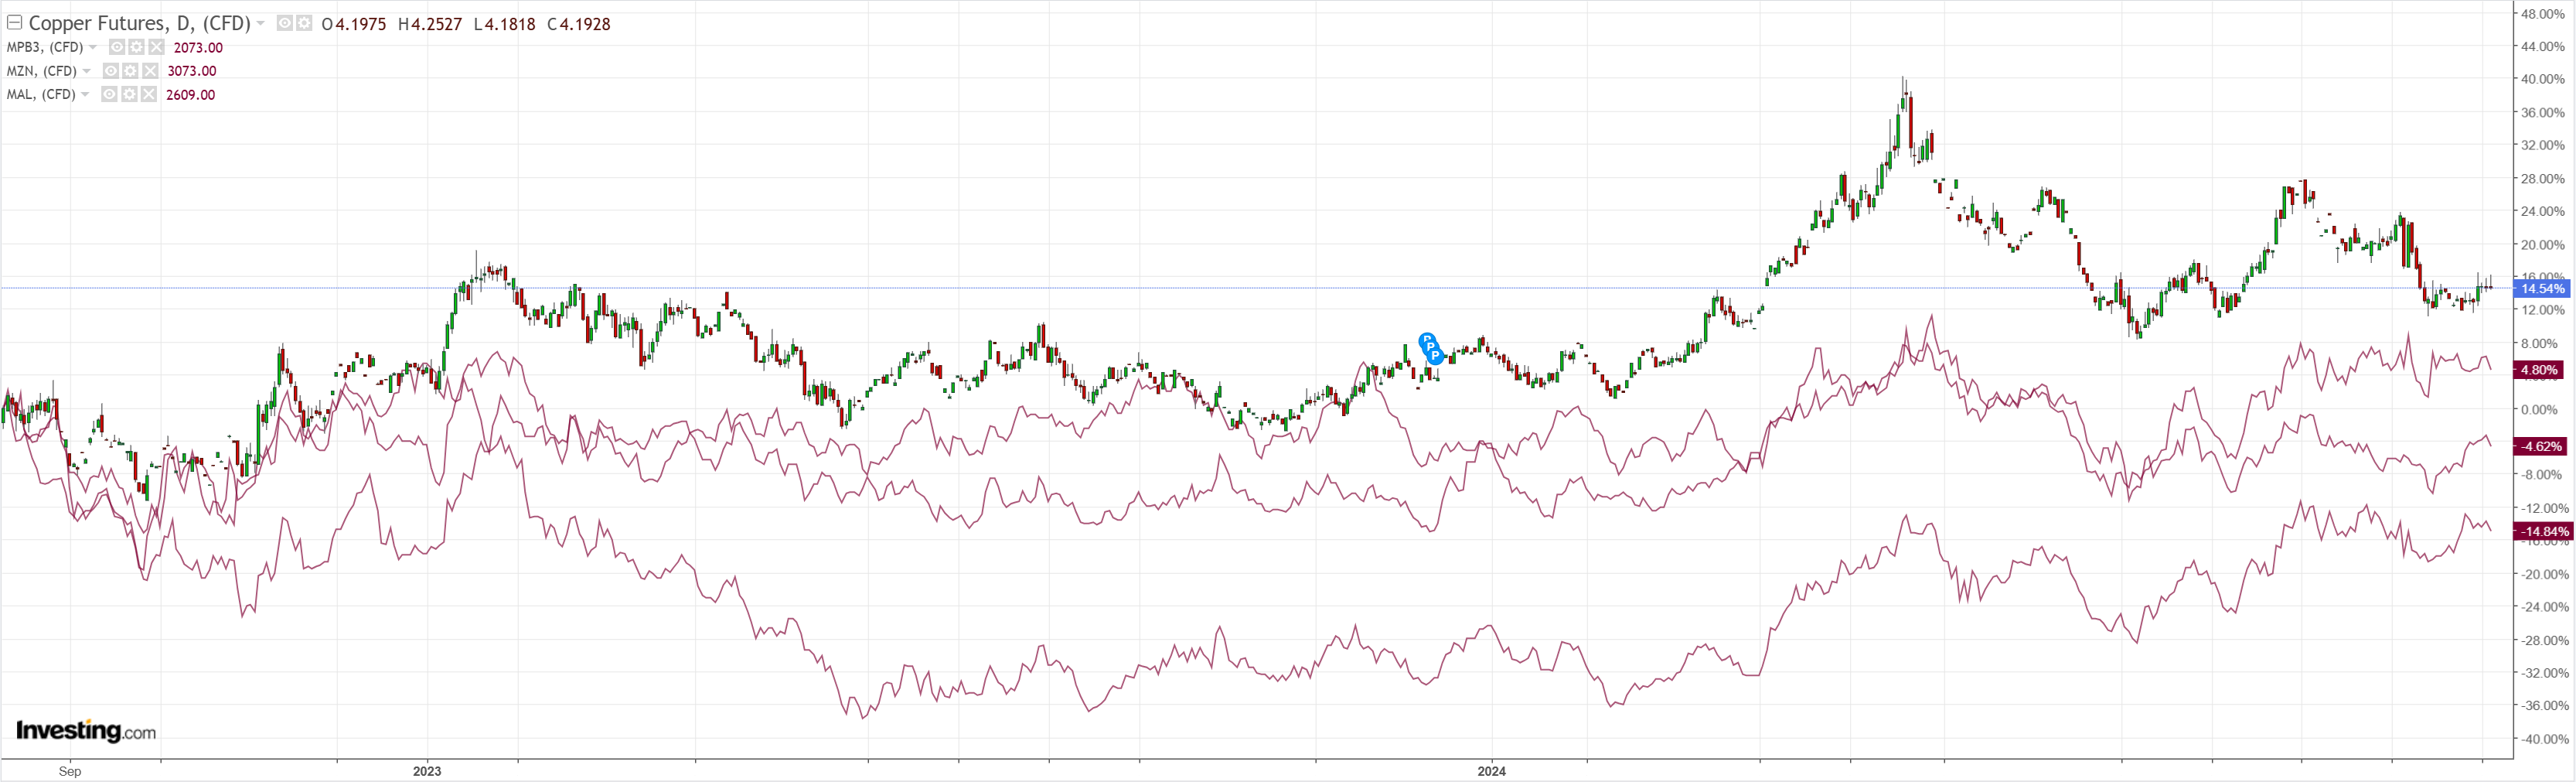Screen dimensions: 2576x782
Task: Click the 20.00% axis tick label
Action: 2543,245
